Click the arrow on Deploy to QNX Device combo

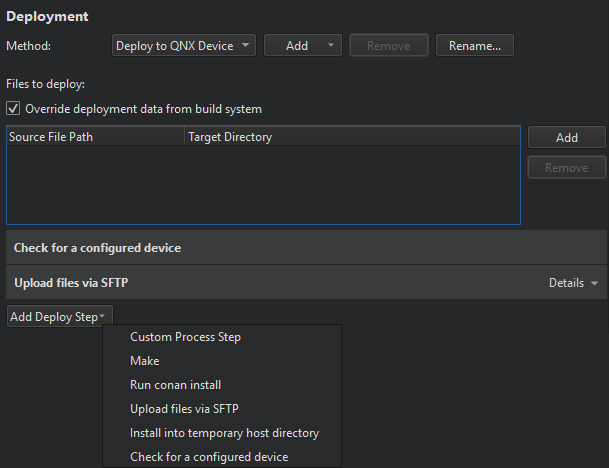click(x=245, y=46)
